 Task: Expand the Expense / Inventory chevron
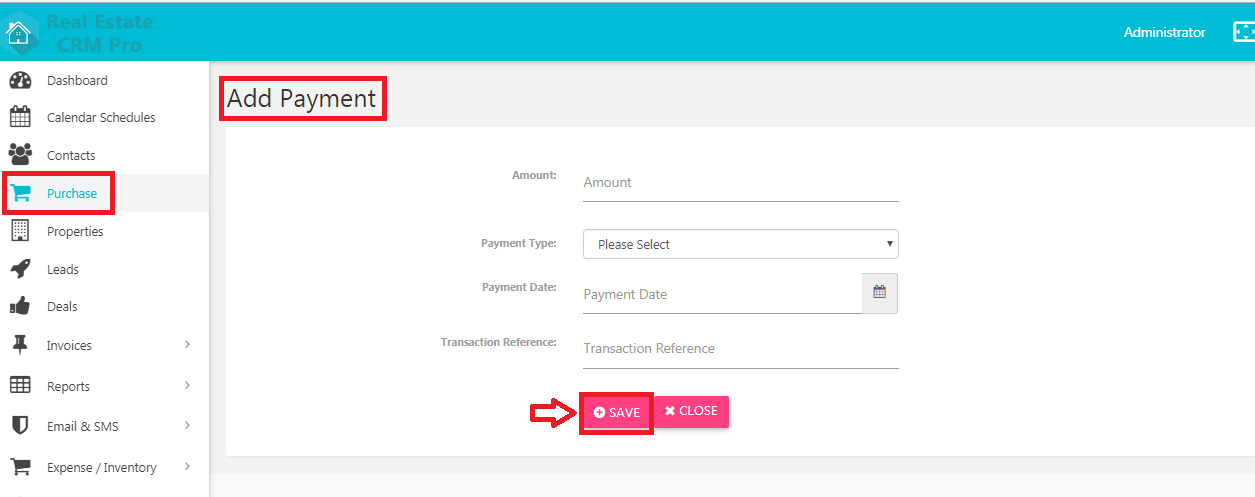187,467
